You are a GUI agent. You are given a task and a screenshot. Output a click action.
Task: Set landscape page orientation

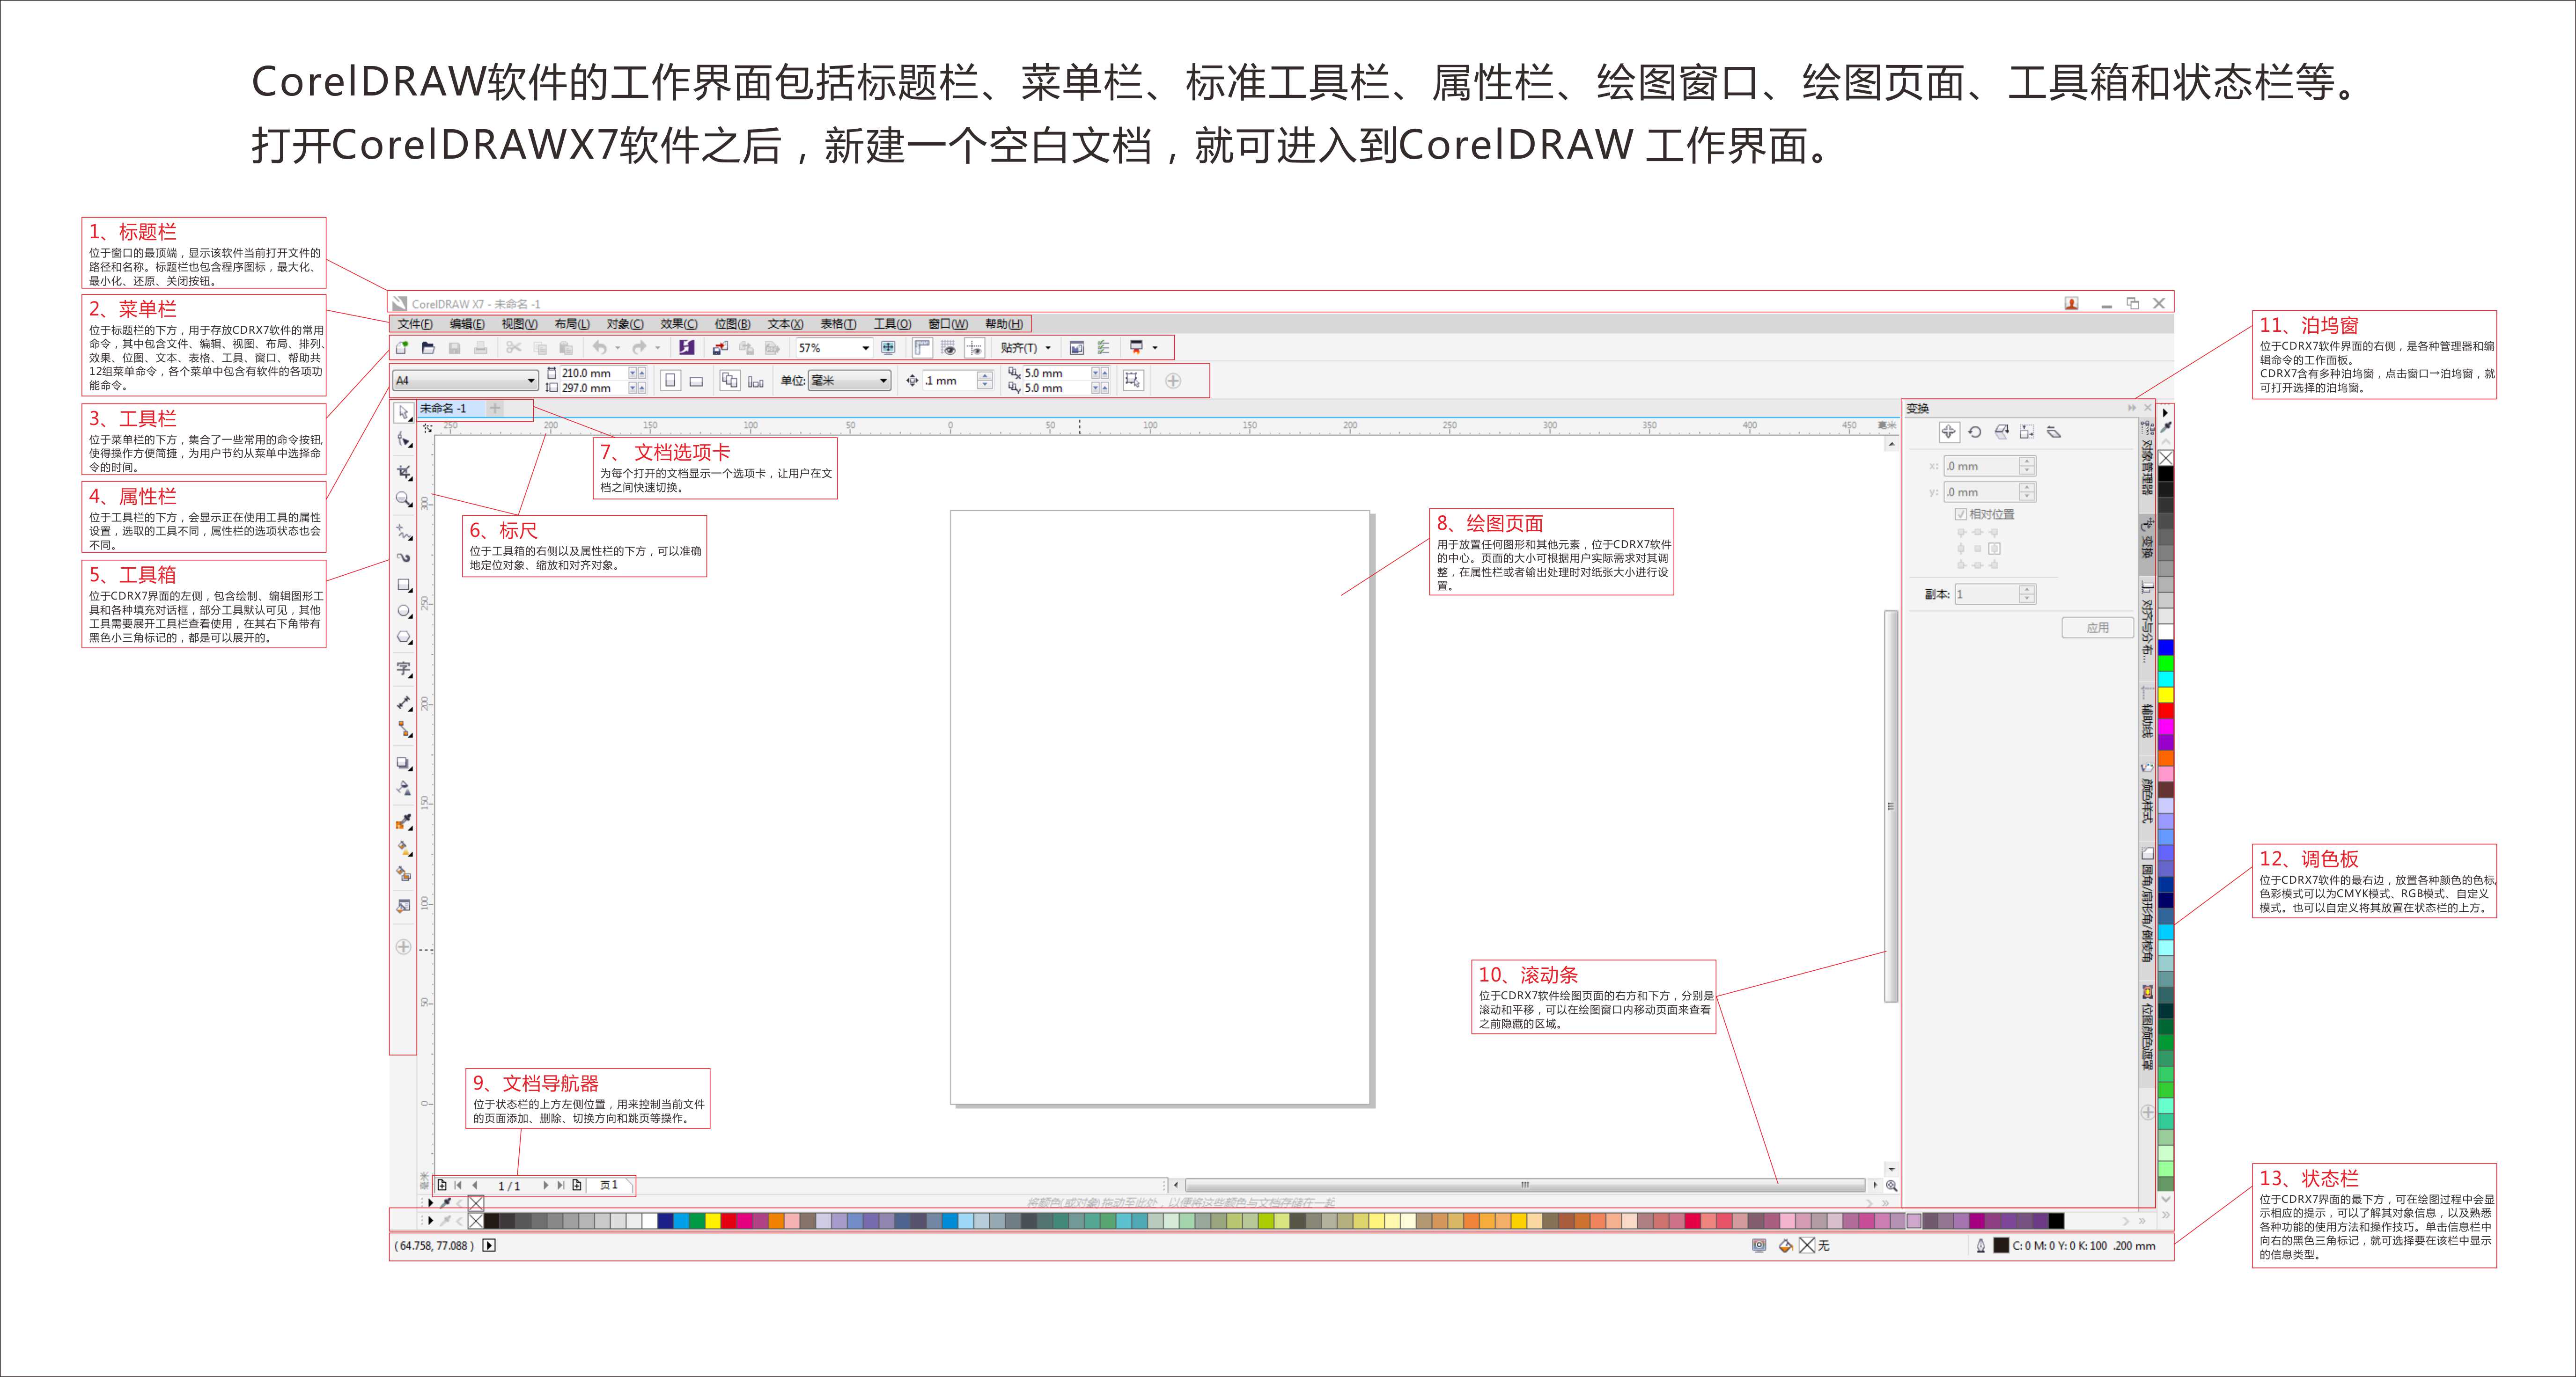click(696, 381)
